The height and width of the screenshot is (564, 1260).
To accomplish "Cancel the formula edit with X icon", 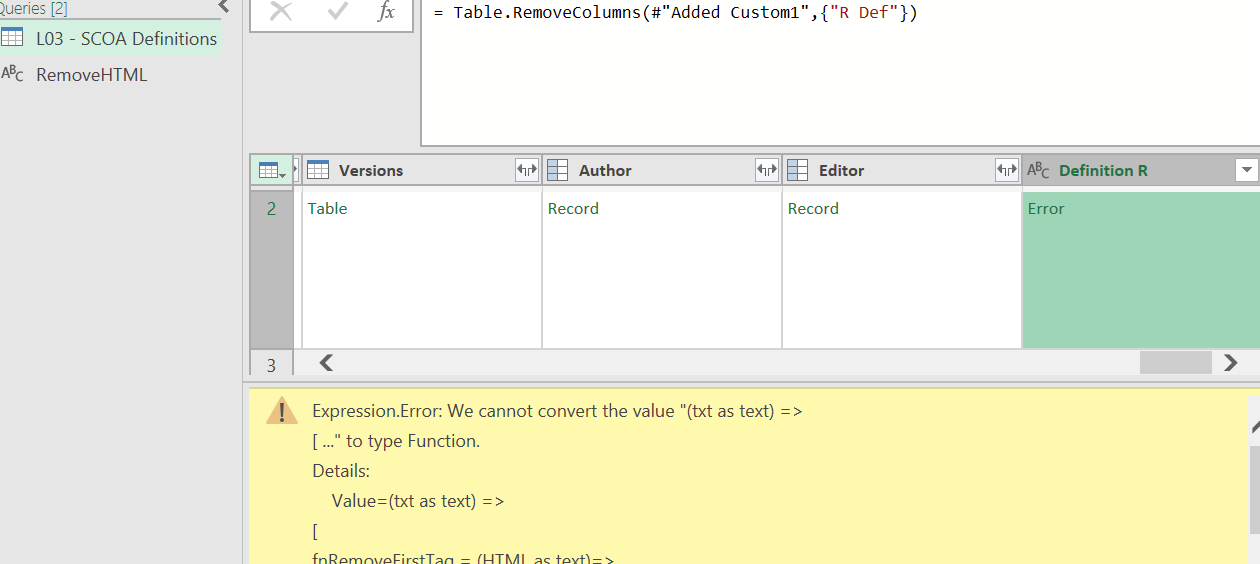I will tap(281, 12).
